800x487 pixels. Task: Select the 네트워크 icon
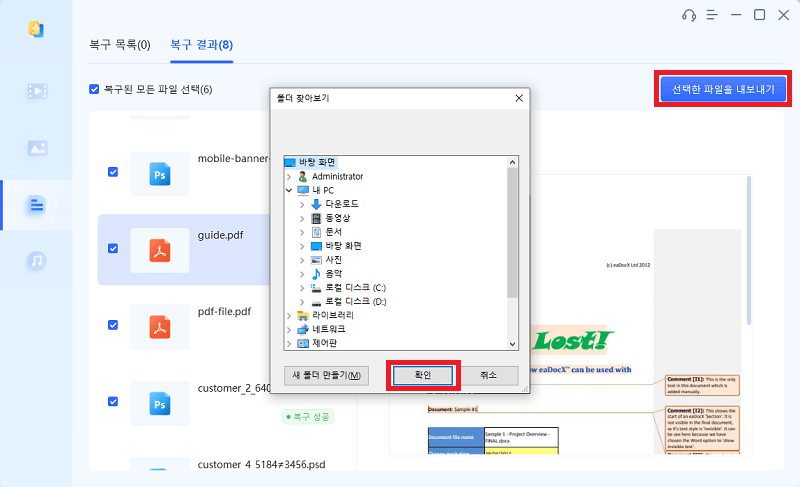[x=303, y=329]
